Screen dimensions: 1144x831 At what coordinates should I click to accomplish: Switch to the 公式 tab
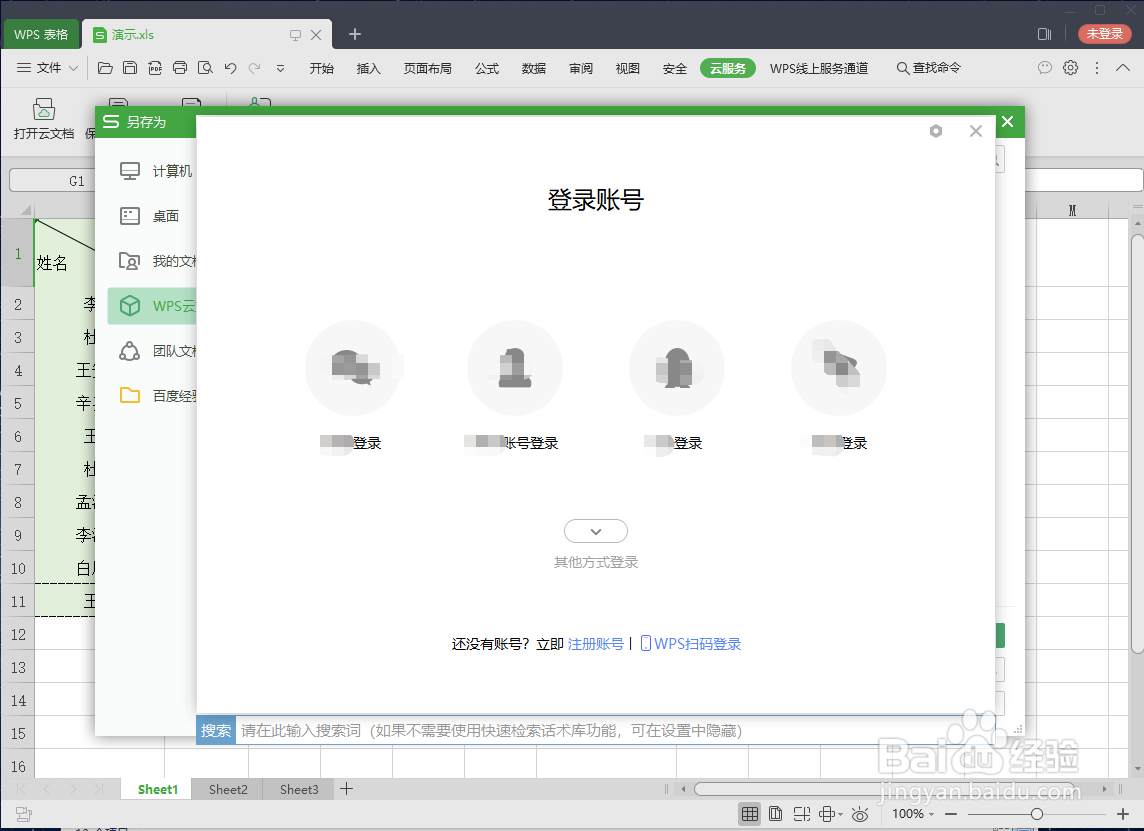pyautogui.click(x=487, y=68)
